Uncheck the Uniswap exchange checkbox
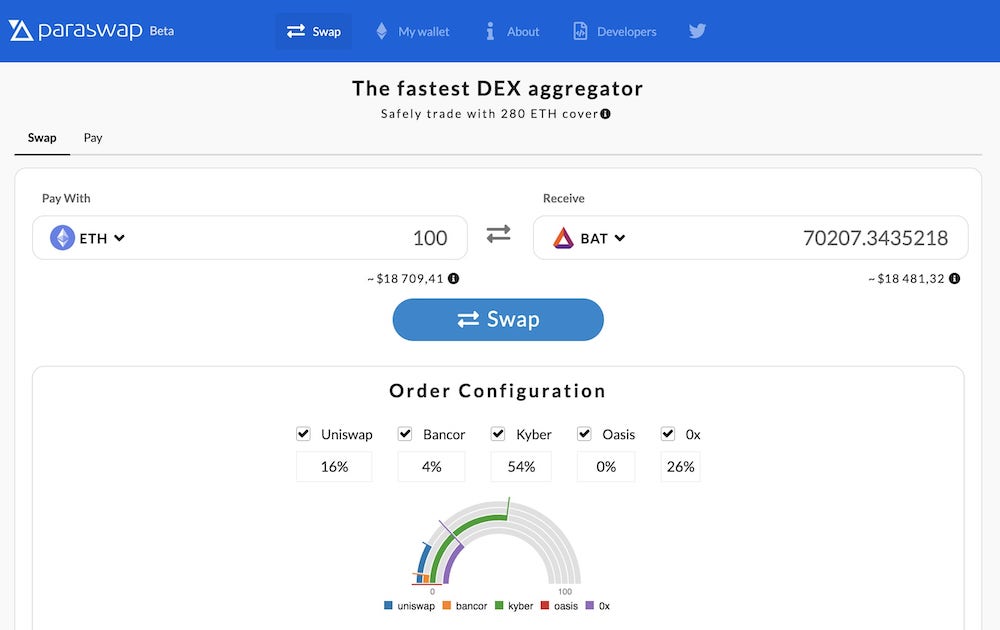The height and width of the screenshot is (630, 1000). point(303,434)
